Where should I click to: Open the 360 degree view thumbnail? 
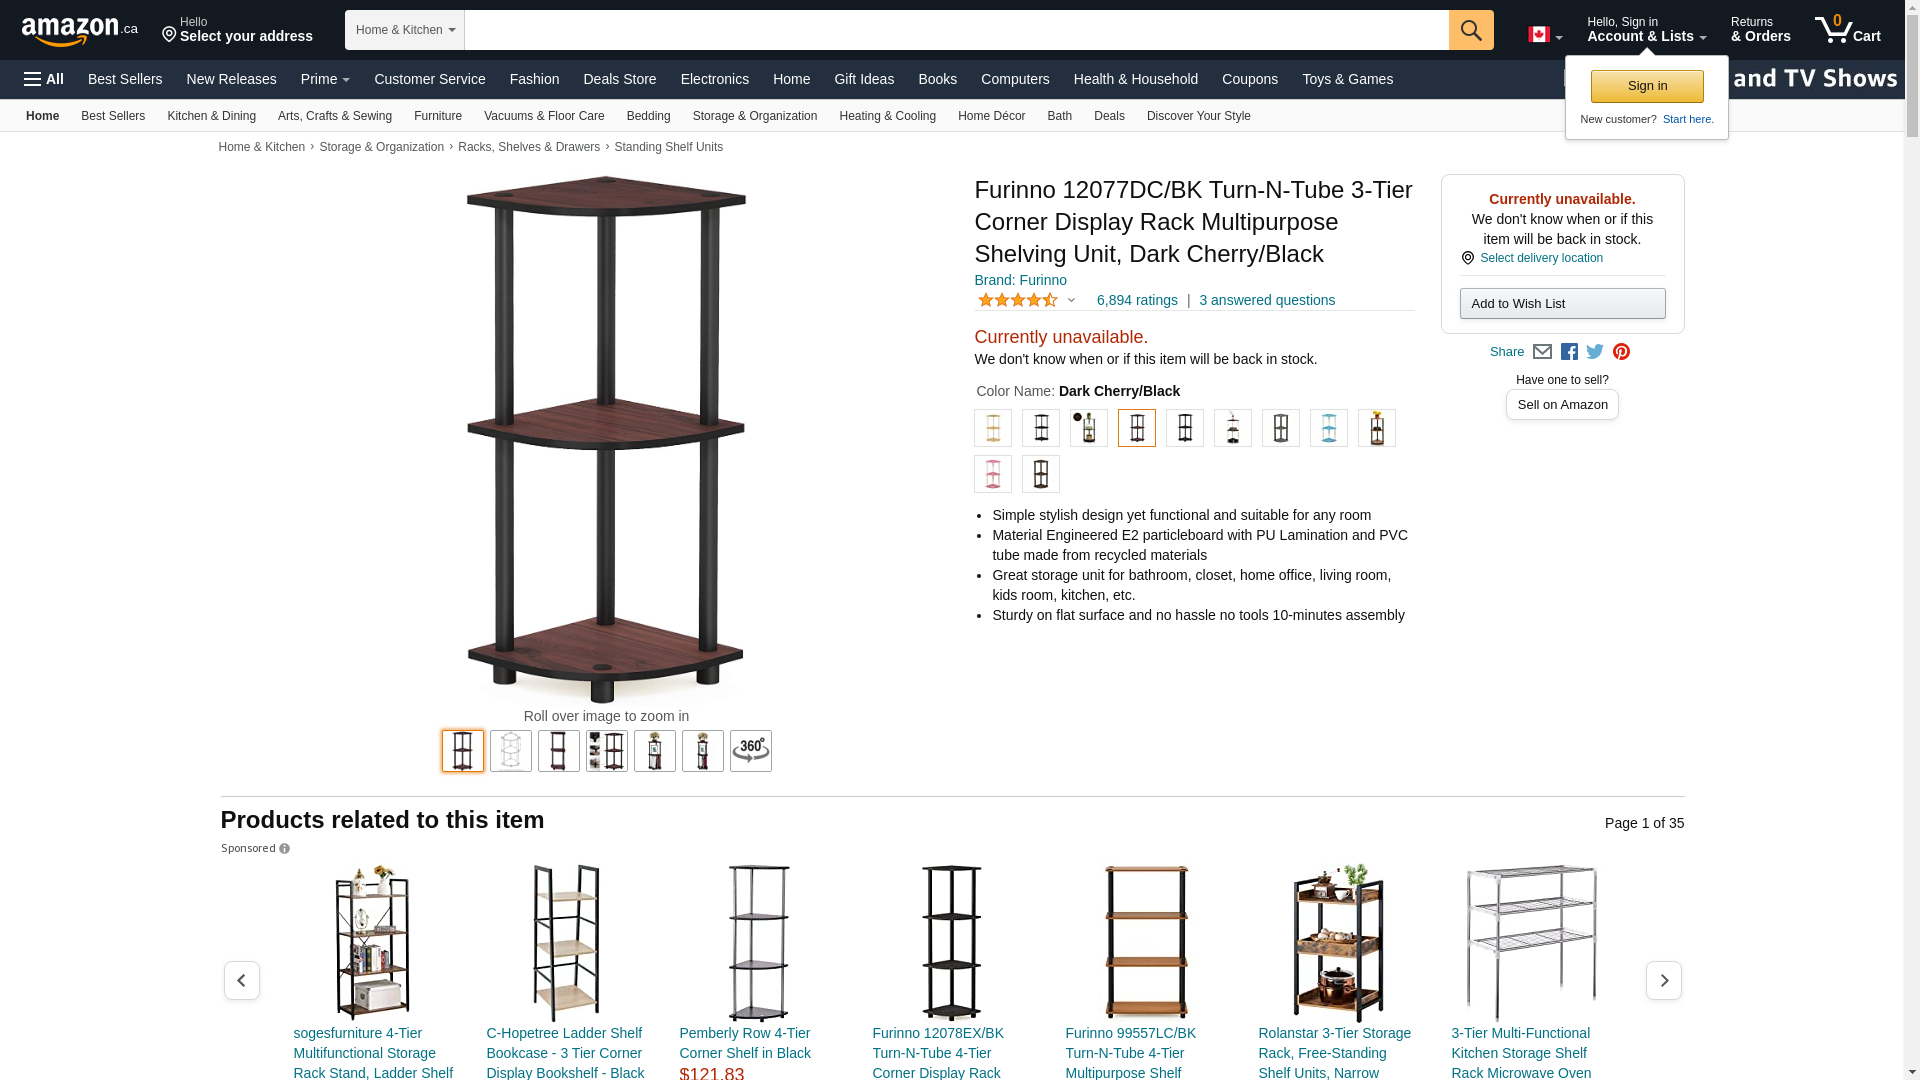[x=751, y=751]
